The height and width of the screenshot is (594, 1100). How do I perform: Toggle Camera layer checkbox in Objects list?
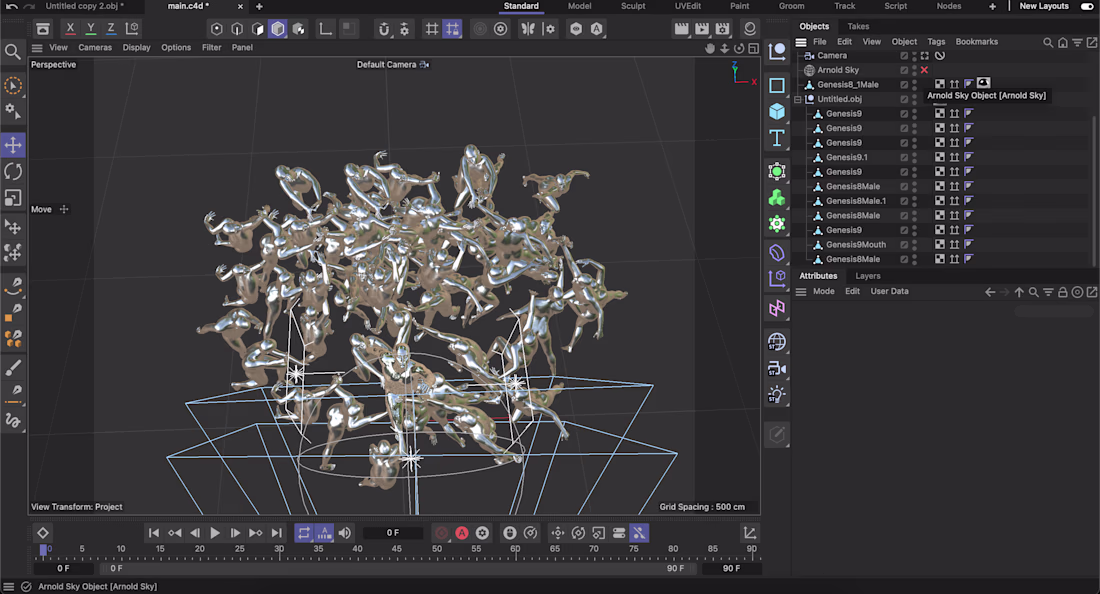click(x=904, y=56)
